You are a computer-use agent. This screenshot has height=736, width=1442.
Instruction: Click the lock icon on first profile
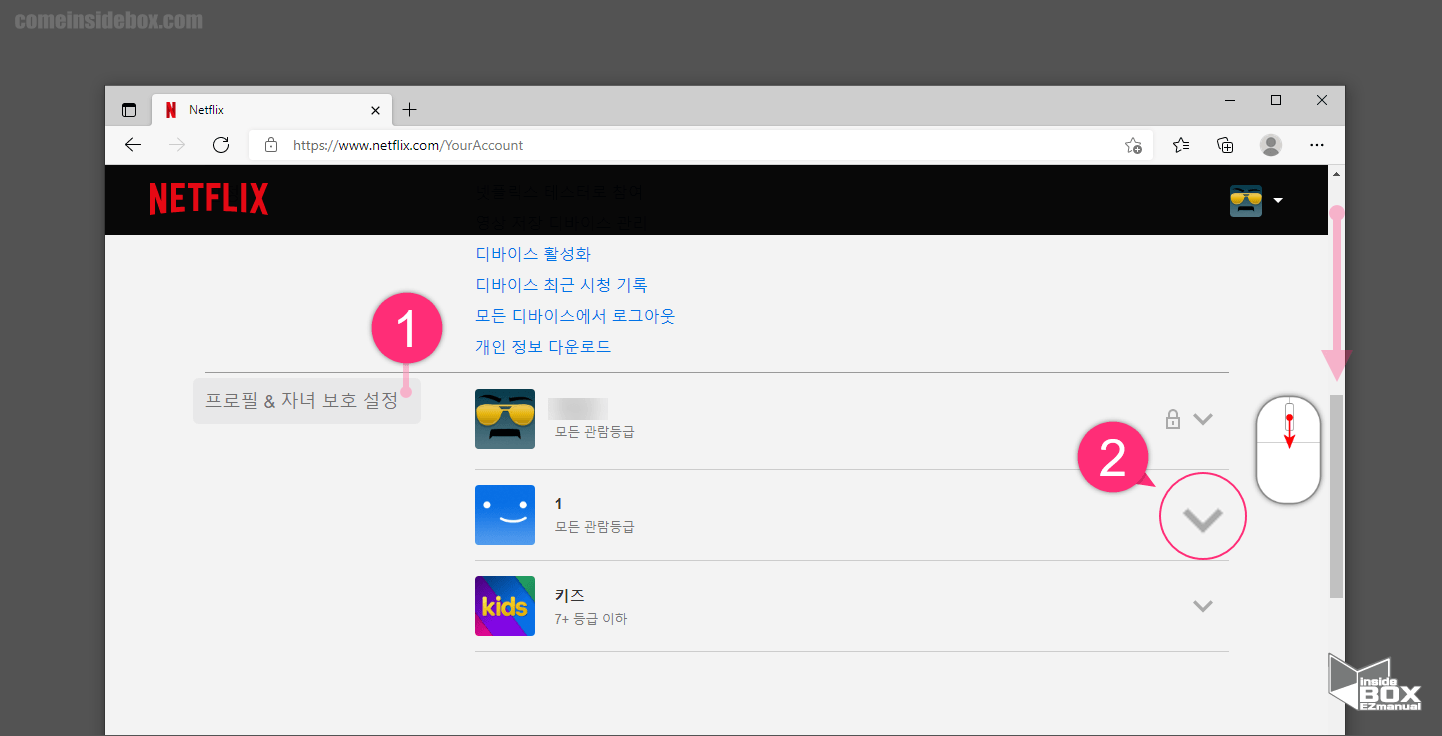(1173, 419)
